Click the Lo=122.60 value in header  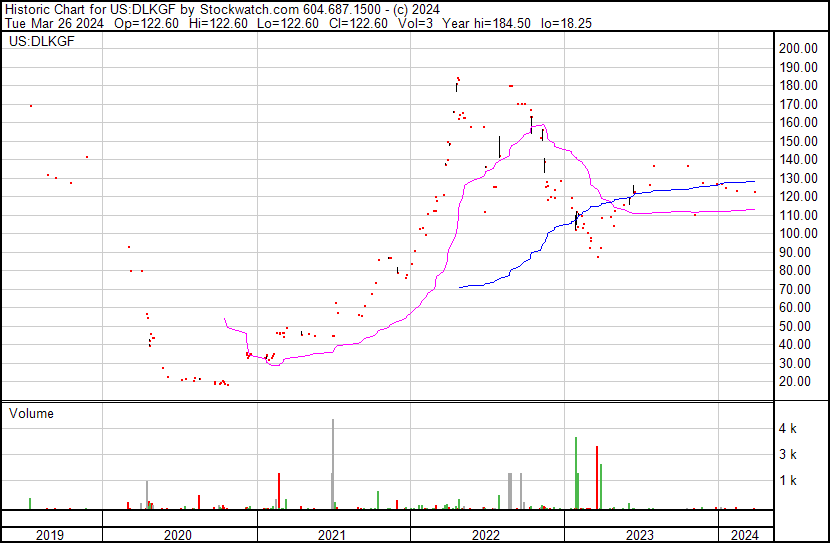pos(288,23)
